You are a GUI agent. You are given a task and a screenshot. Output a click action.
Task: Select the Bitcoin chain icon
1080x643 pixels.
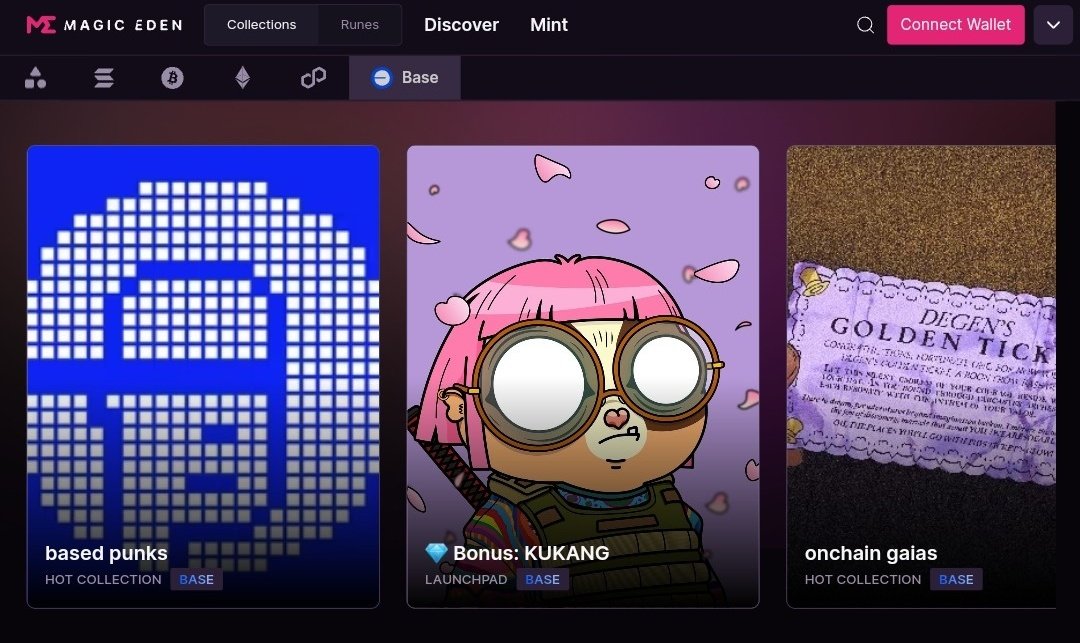[x=172, y=78]
